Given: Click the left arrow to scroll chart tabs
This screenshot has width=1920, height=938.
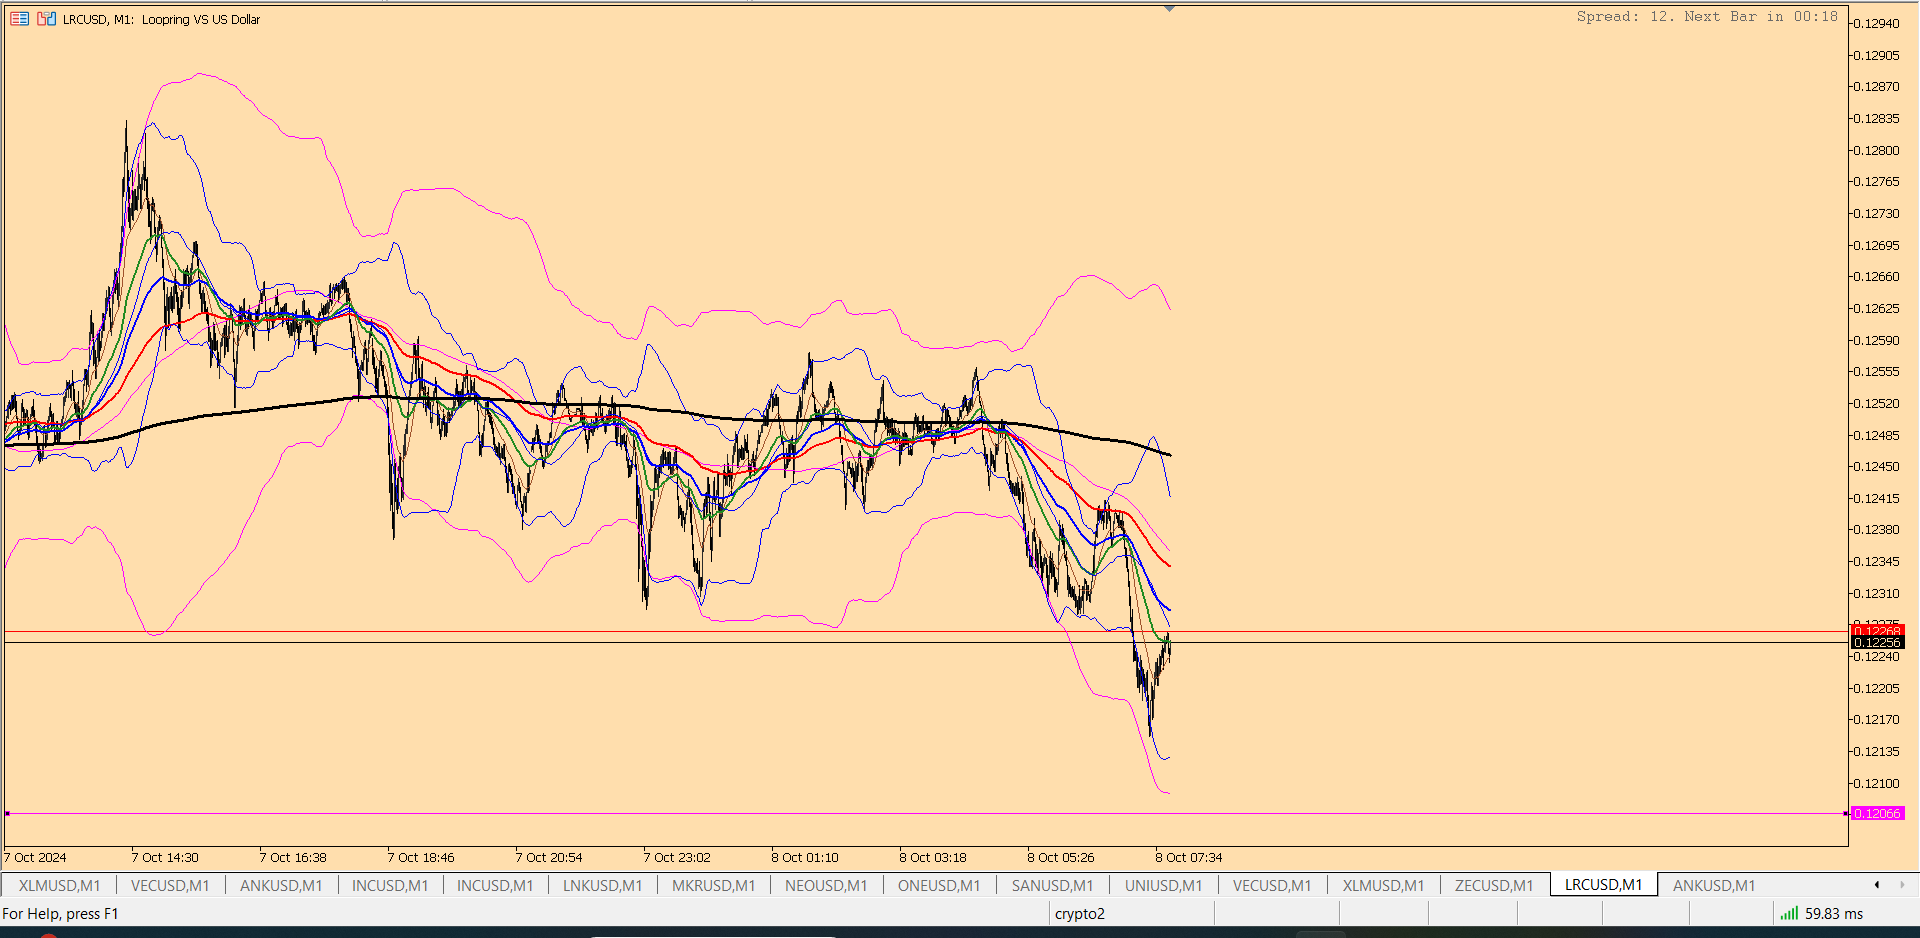Looking at the screenshot, I should tap(1876, 885).
